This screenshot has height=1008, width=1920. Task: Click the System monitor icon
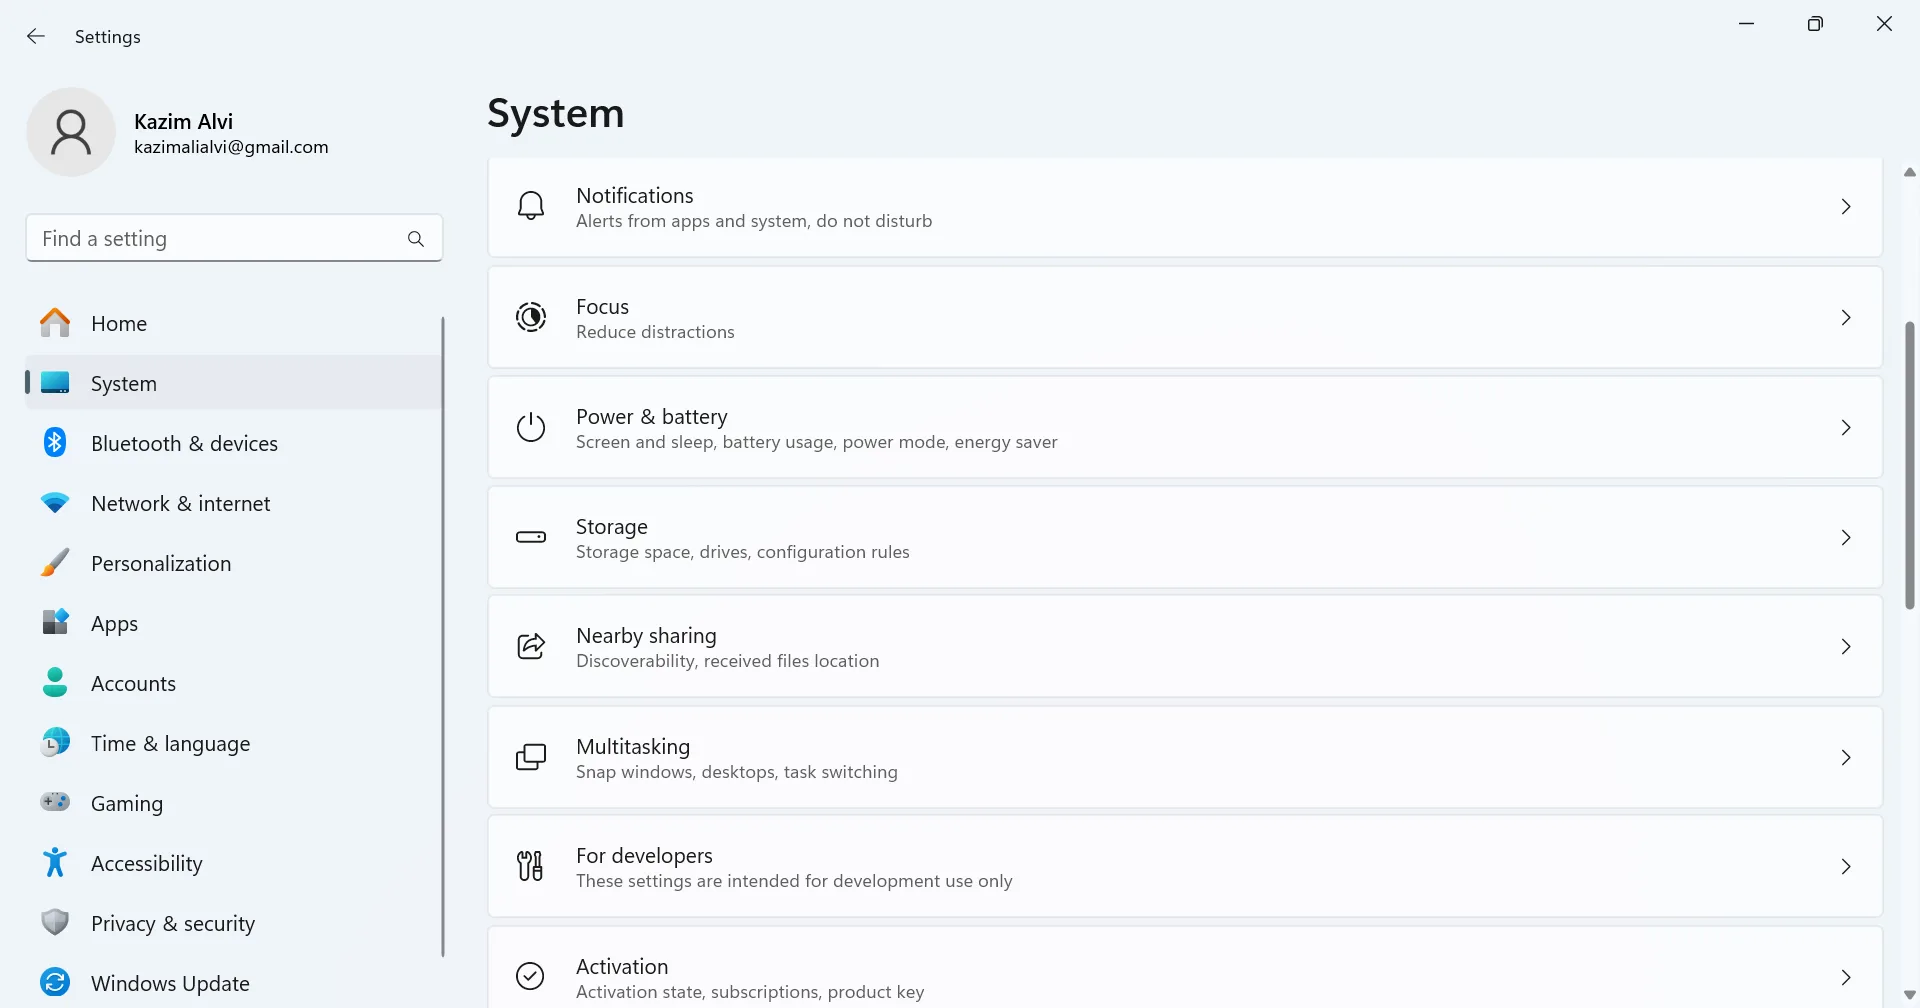point(55,383)
